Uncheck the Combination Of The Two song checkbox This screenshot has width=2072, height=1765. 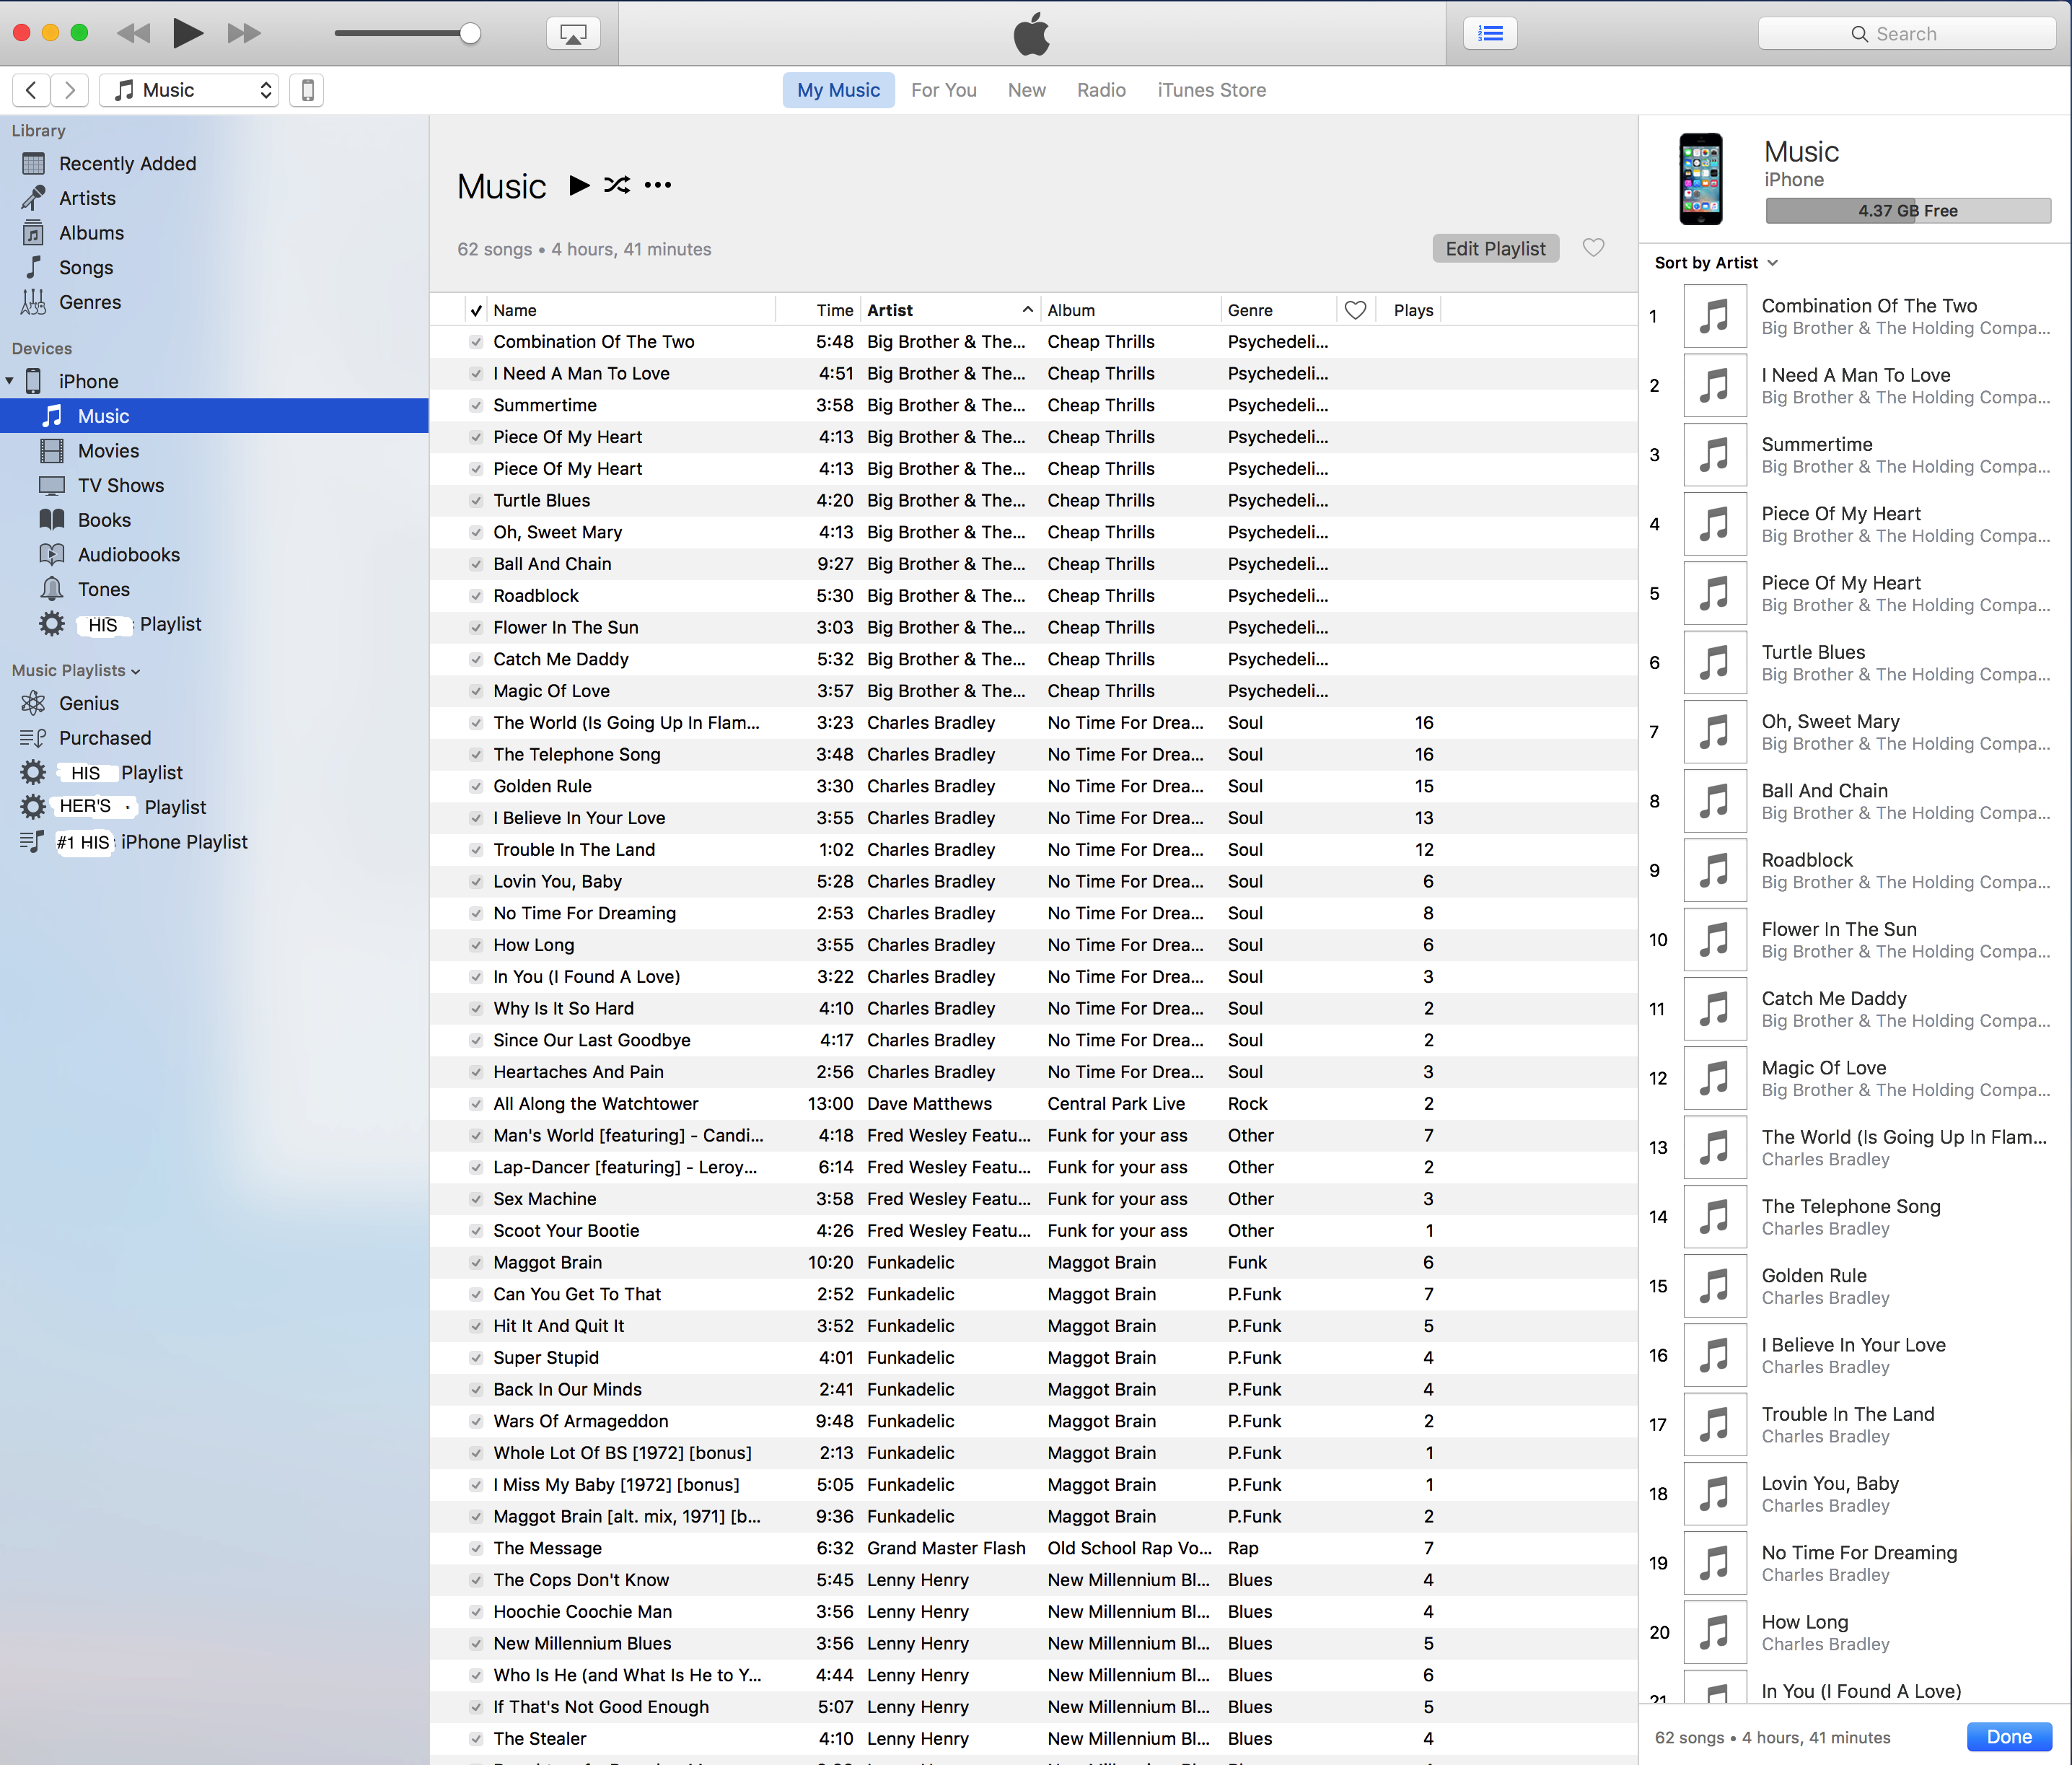click(476, 342)
